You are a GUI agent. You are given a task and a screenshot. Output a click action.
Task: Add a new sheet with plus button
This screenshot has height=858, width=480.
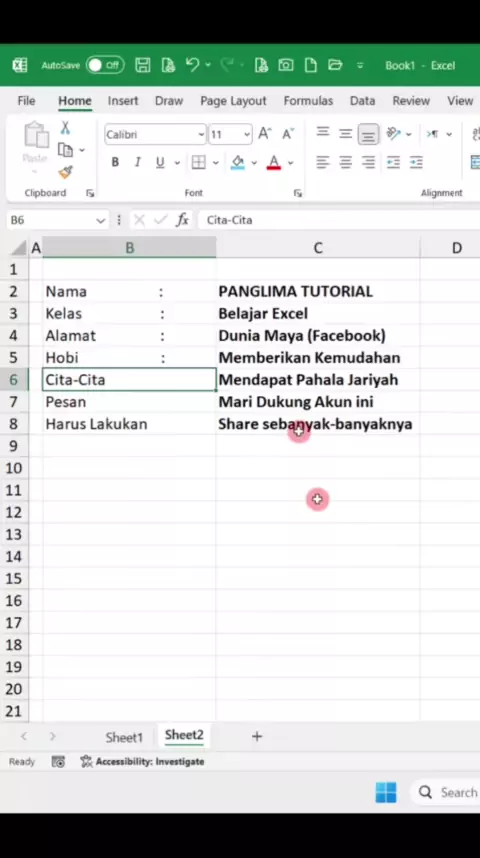pos(257,737)
